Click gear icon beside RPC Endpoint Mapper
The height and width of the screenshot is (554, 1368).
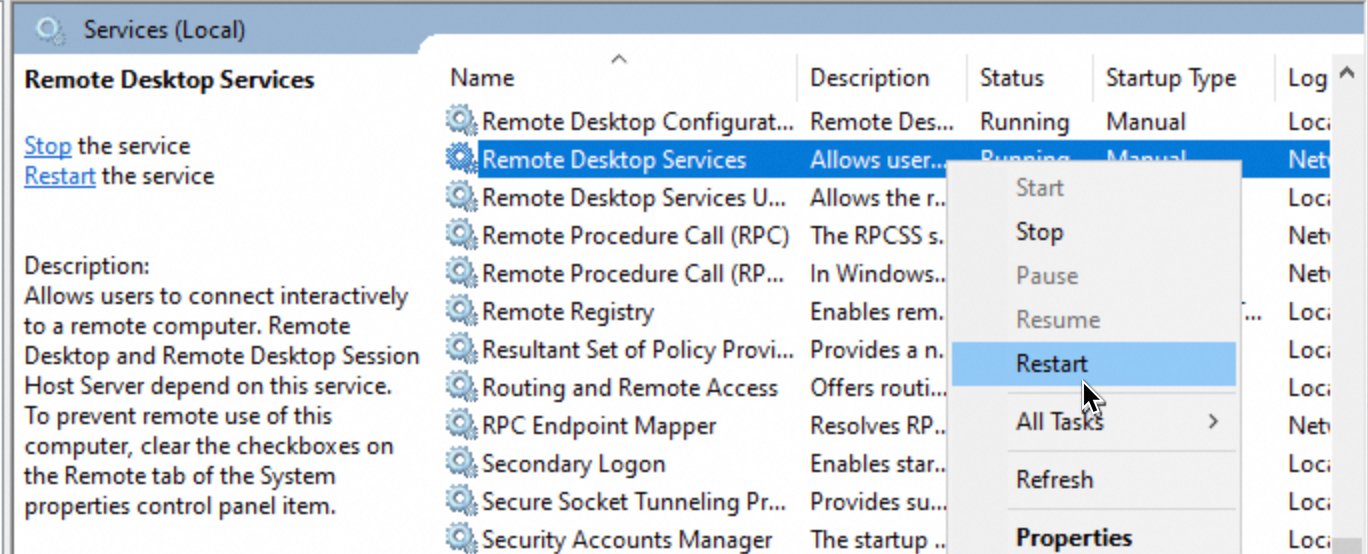click(461, 426)
